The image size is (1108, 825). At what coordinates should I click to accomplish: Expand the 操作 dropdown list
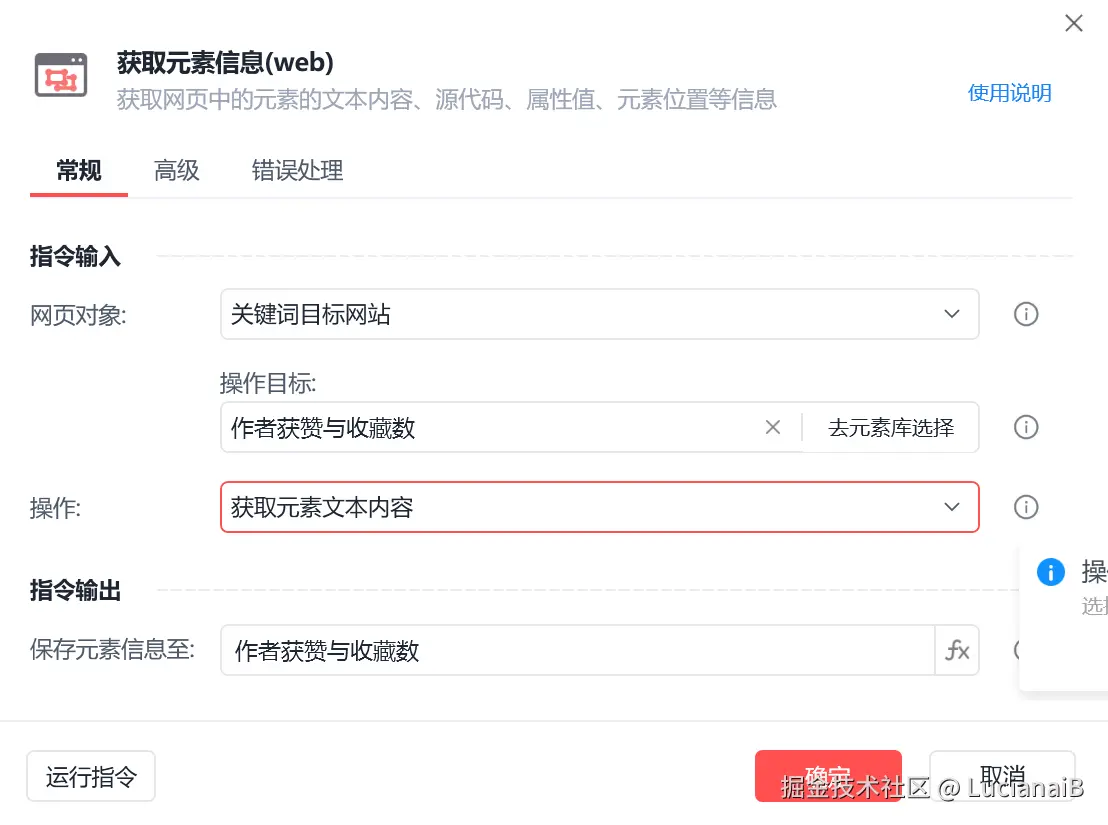tap(951, 507)
